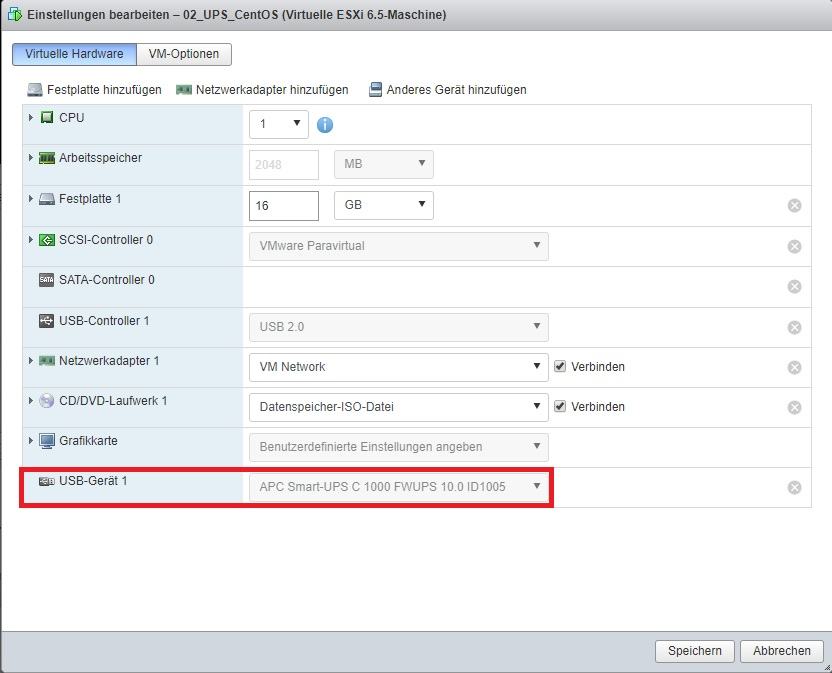The width and height of the screenshot is (832, 673).
Task: Click Netzwerkadapter hinzufügen
Action: click(x=262, y=90)
